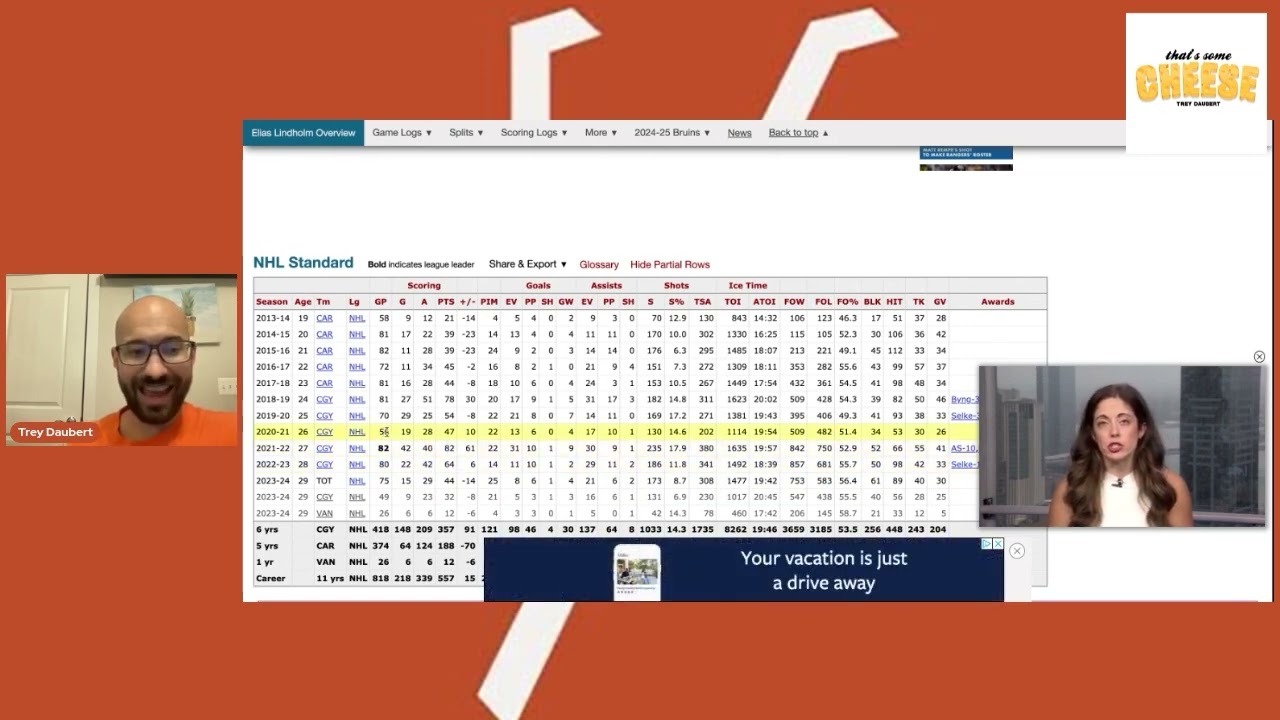Open the phone image in the vacation ad

pos(637,572)
